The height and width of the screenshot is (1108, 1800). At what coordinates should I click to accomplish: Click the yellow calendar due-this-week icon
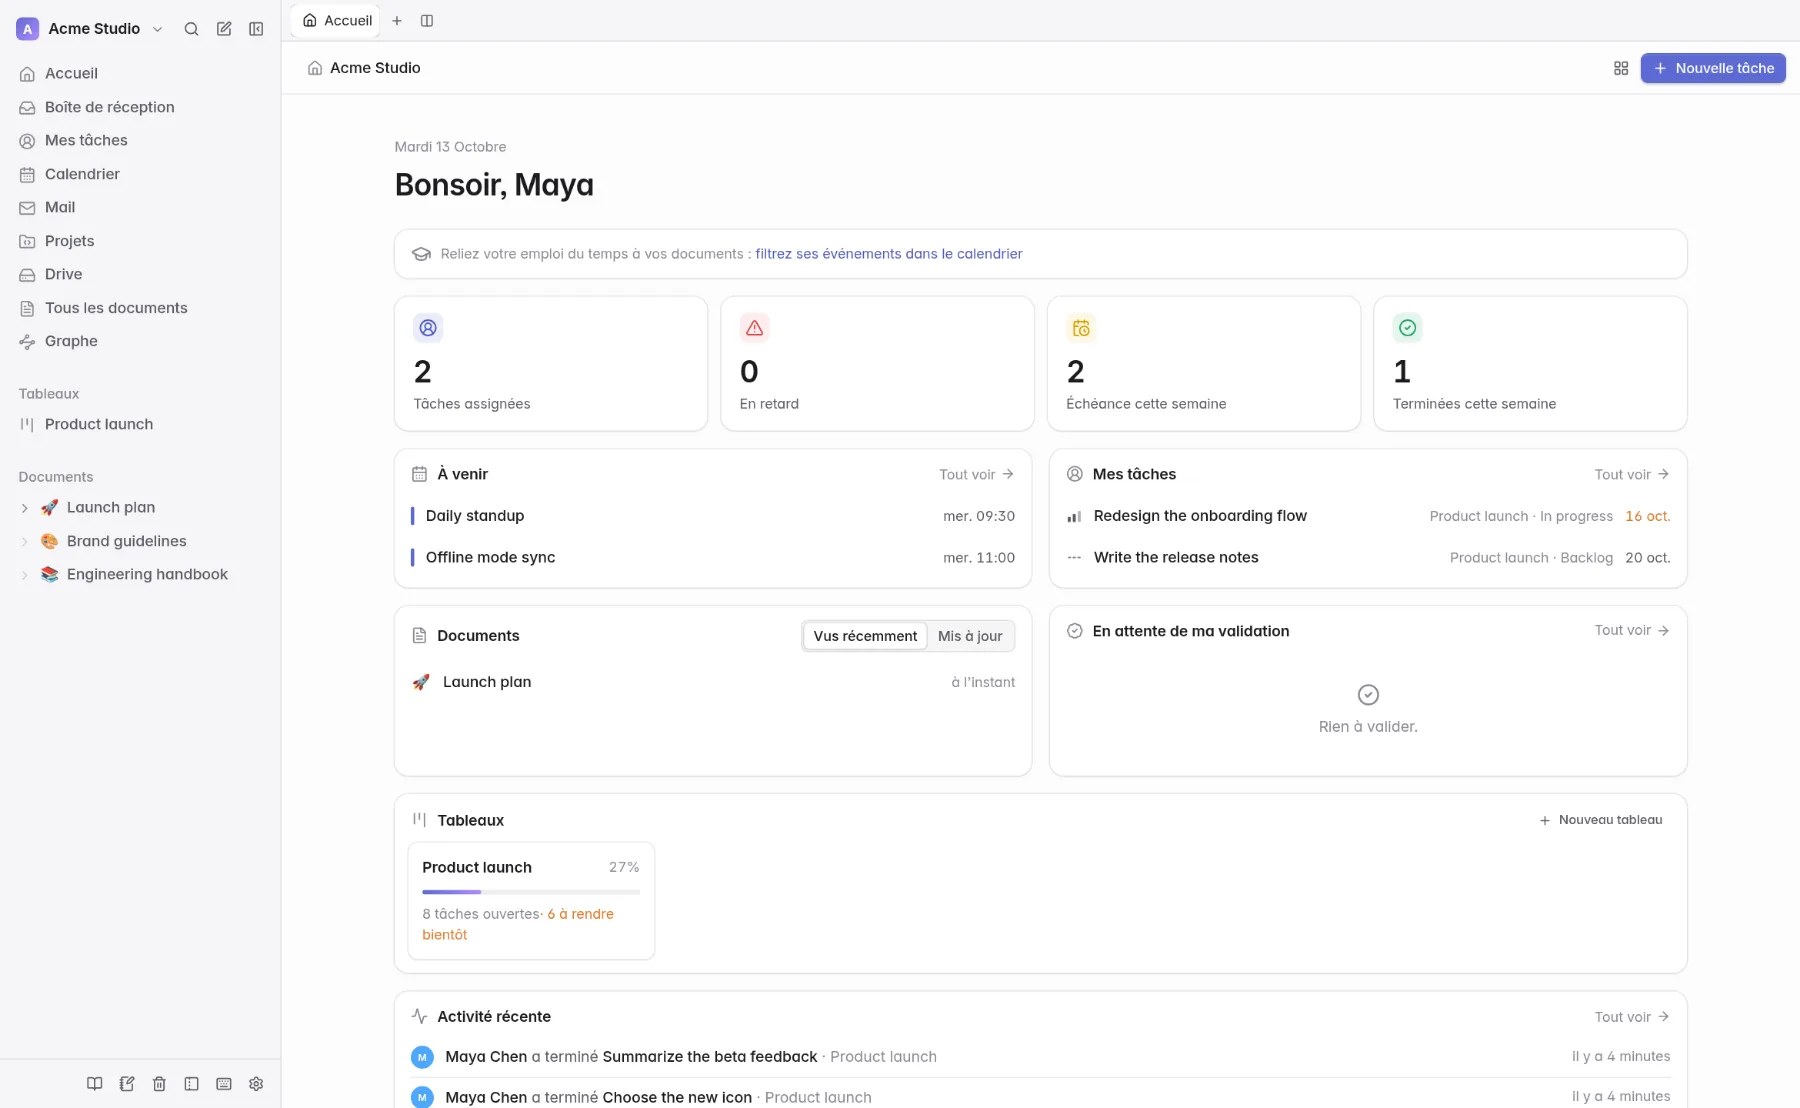point(1081,328)
